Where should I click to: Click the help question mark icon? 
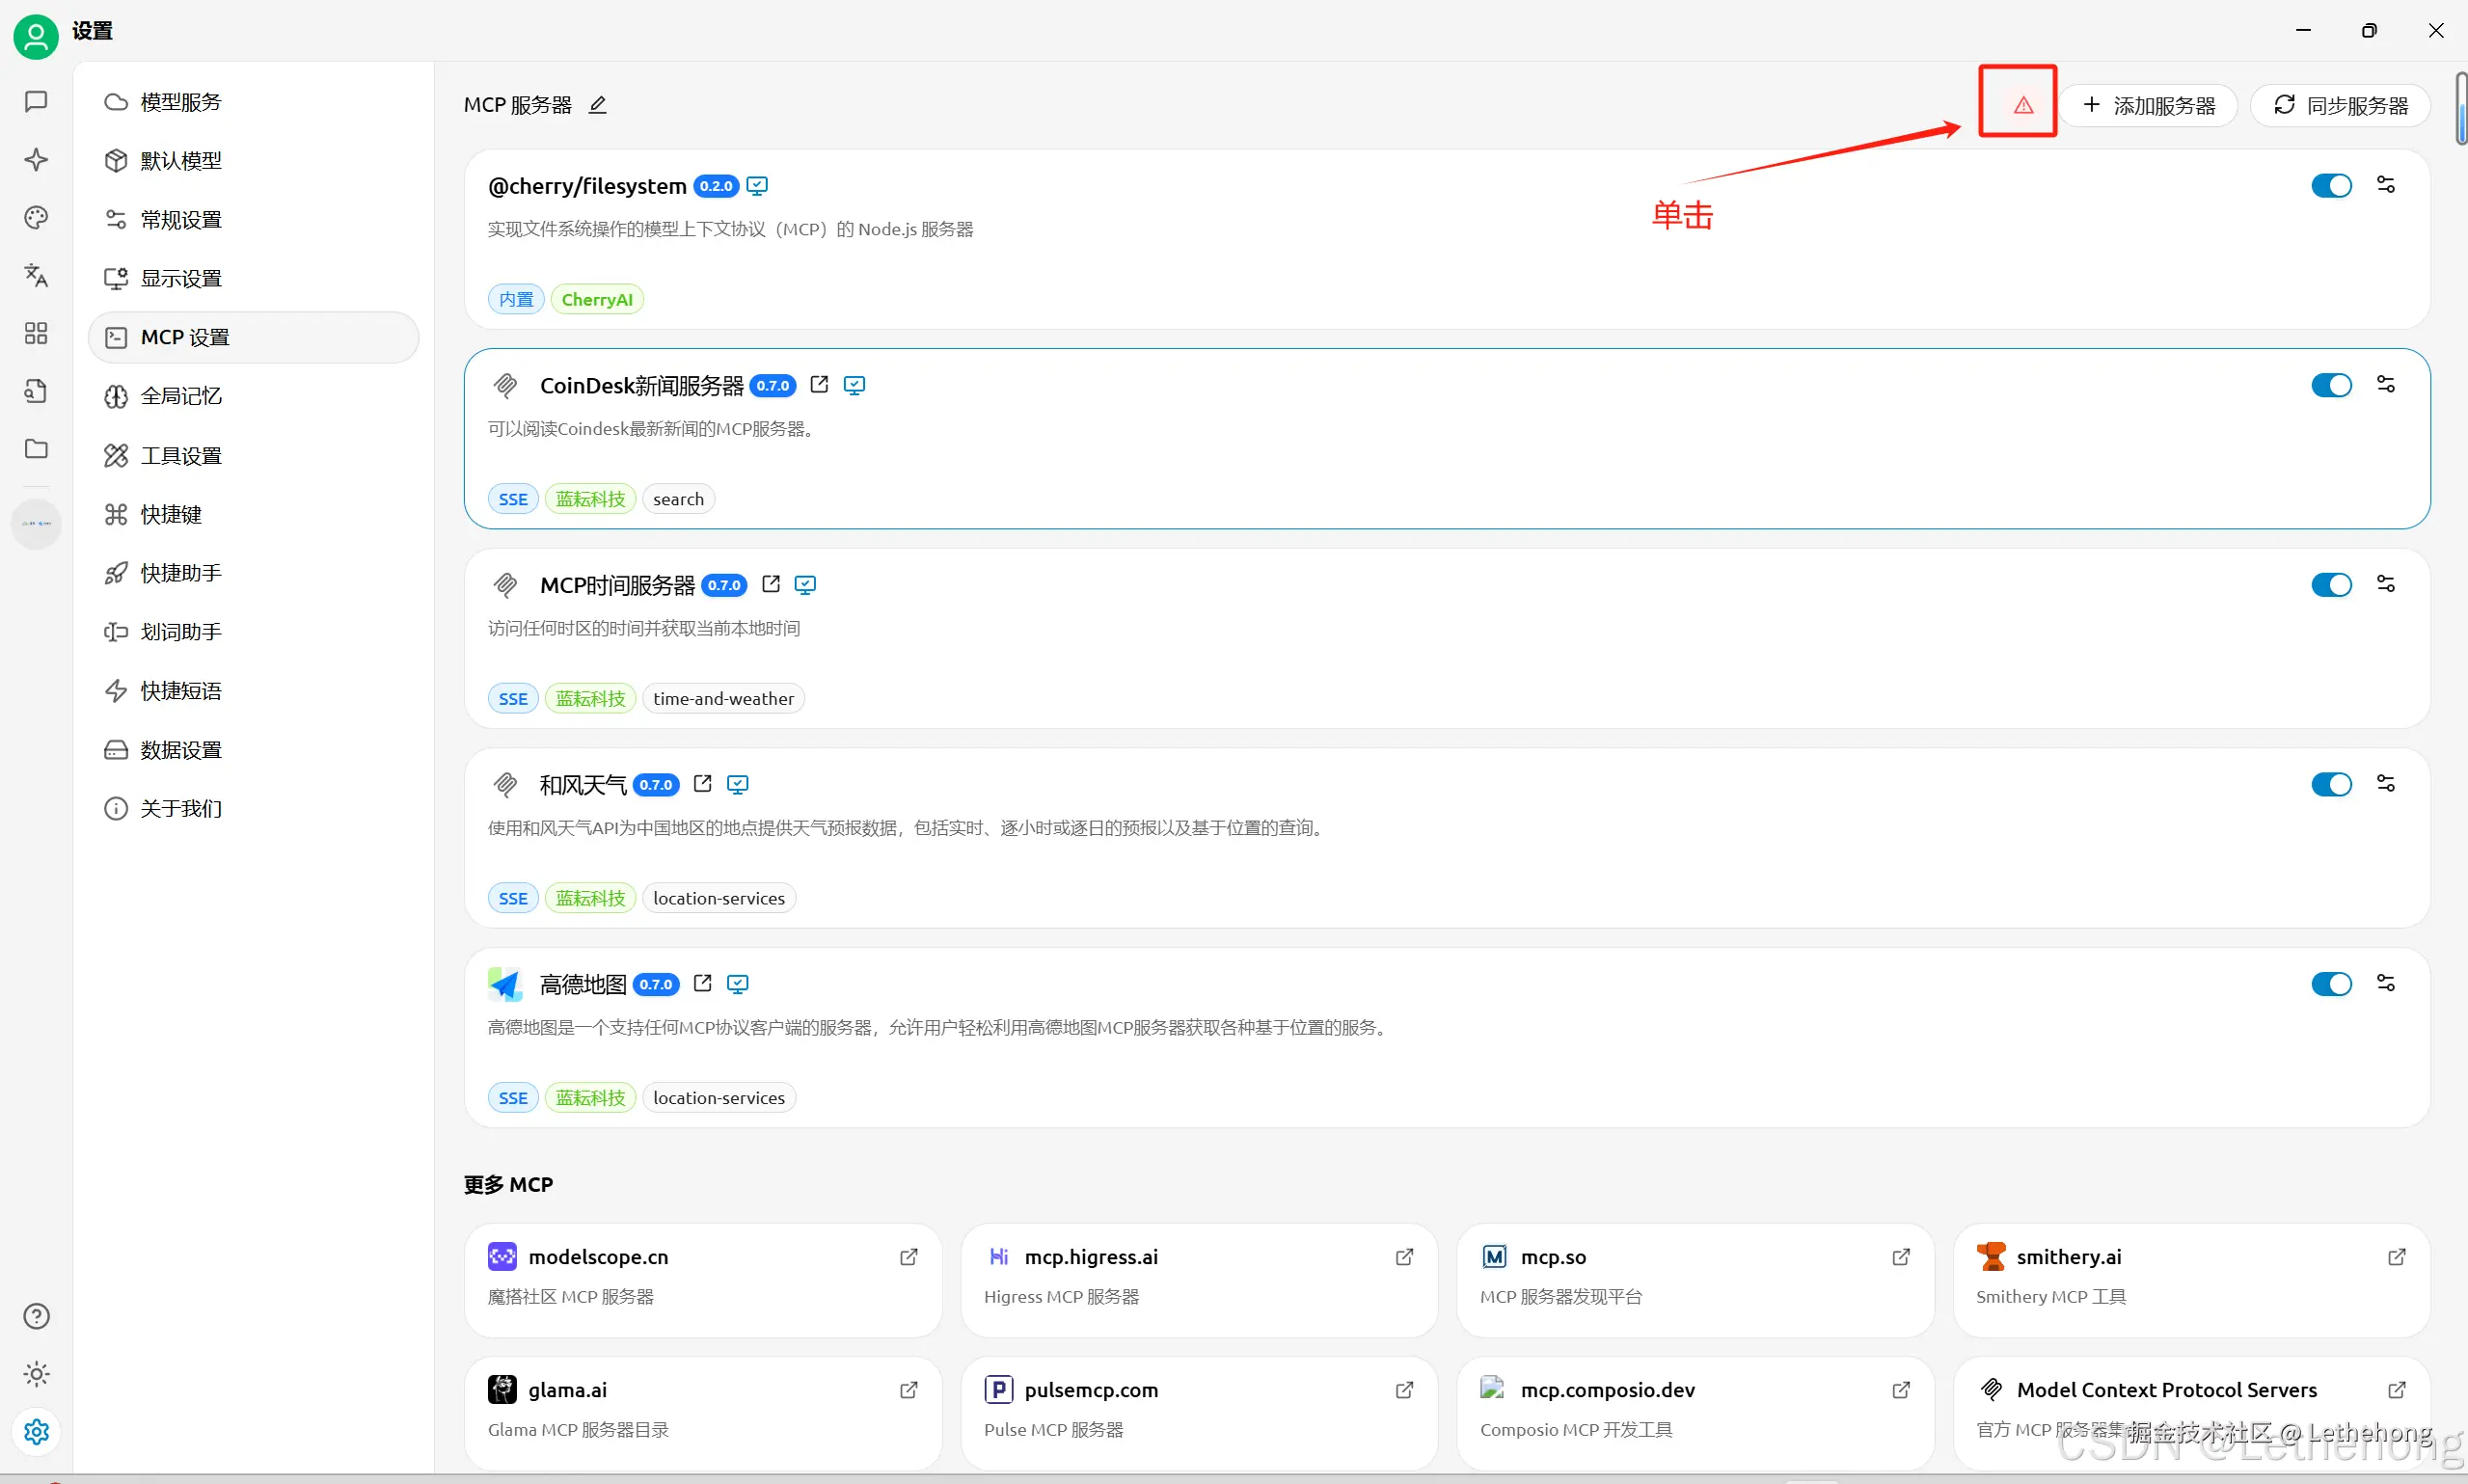[x=36, y=1316]
